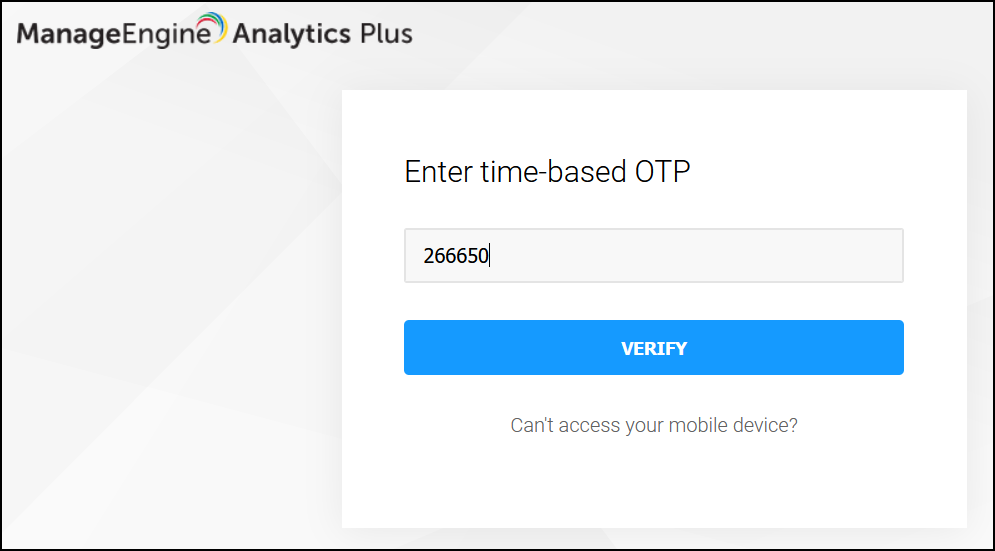Viewport: 995px width, 551px height.
Task: Focus the time-based OTP input field
Action: 654,256
